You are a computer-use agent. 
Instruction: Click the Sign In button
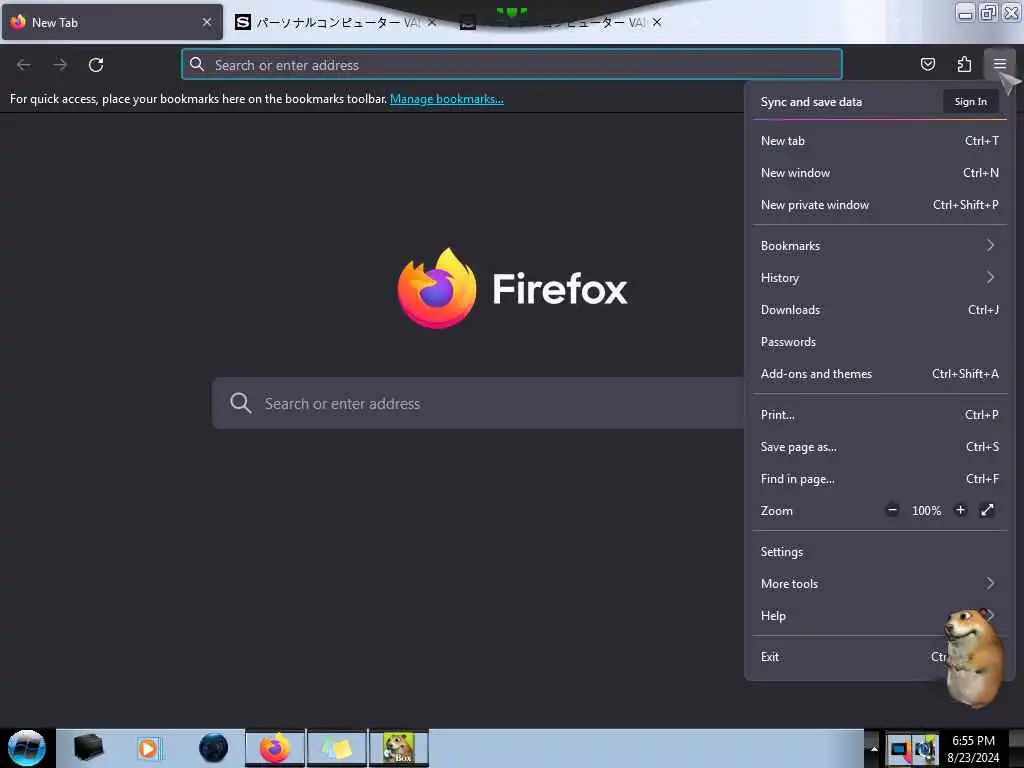(970, 101)
